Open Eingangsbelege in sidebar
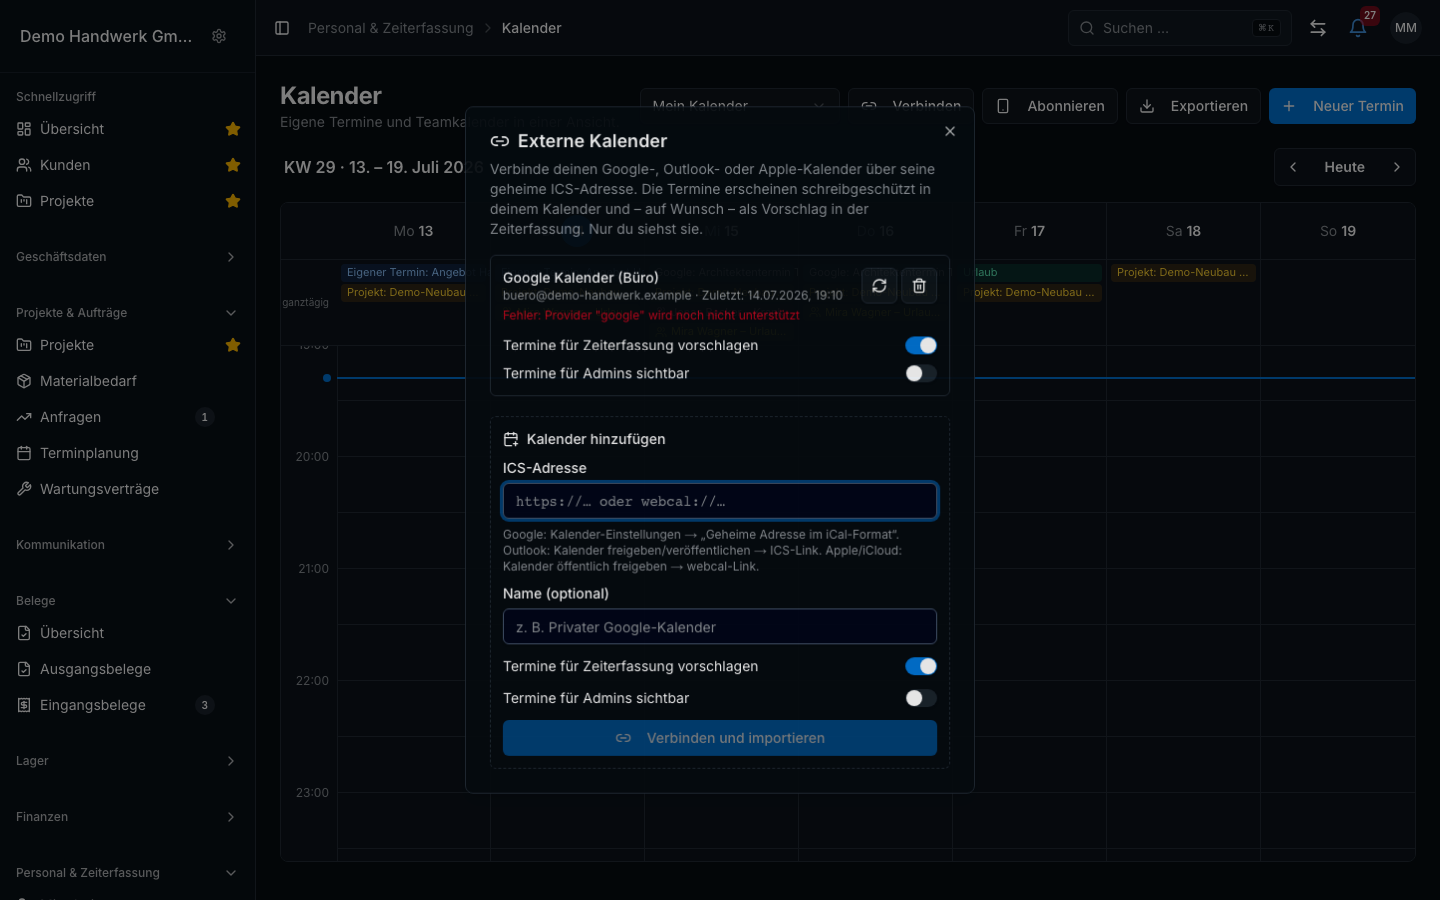The height and width of the screenshot is (900, 1440). pyautogui.click(x=127, y=705)
